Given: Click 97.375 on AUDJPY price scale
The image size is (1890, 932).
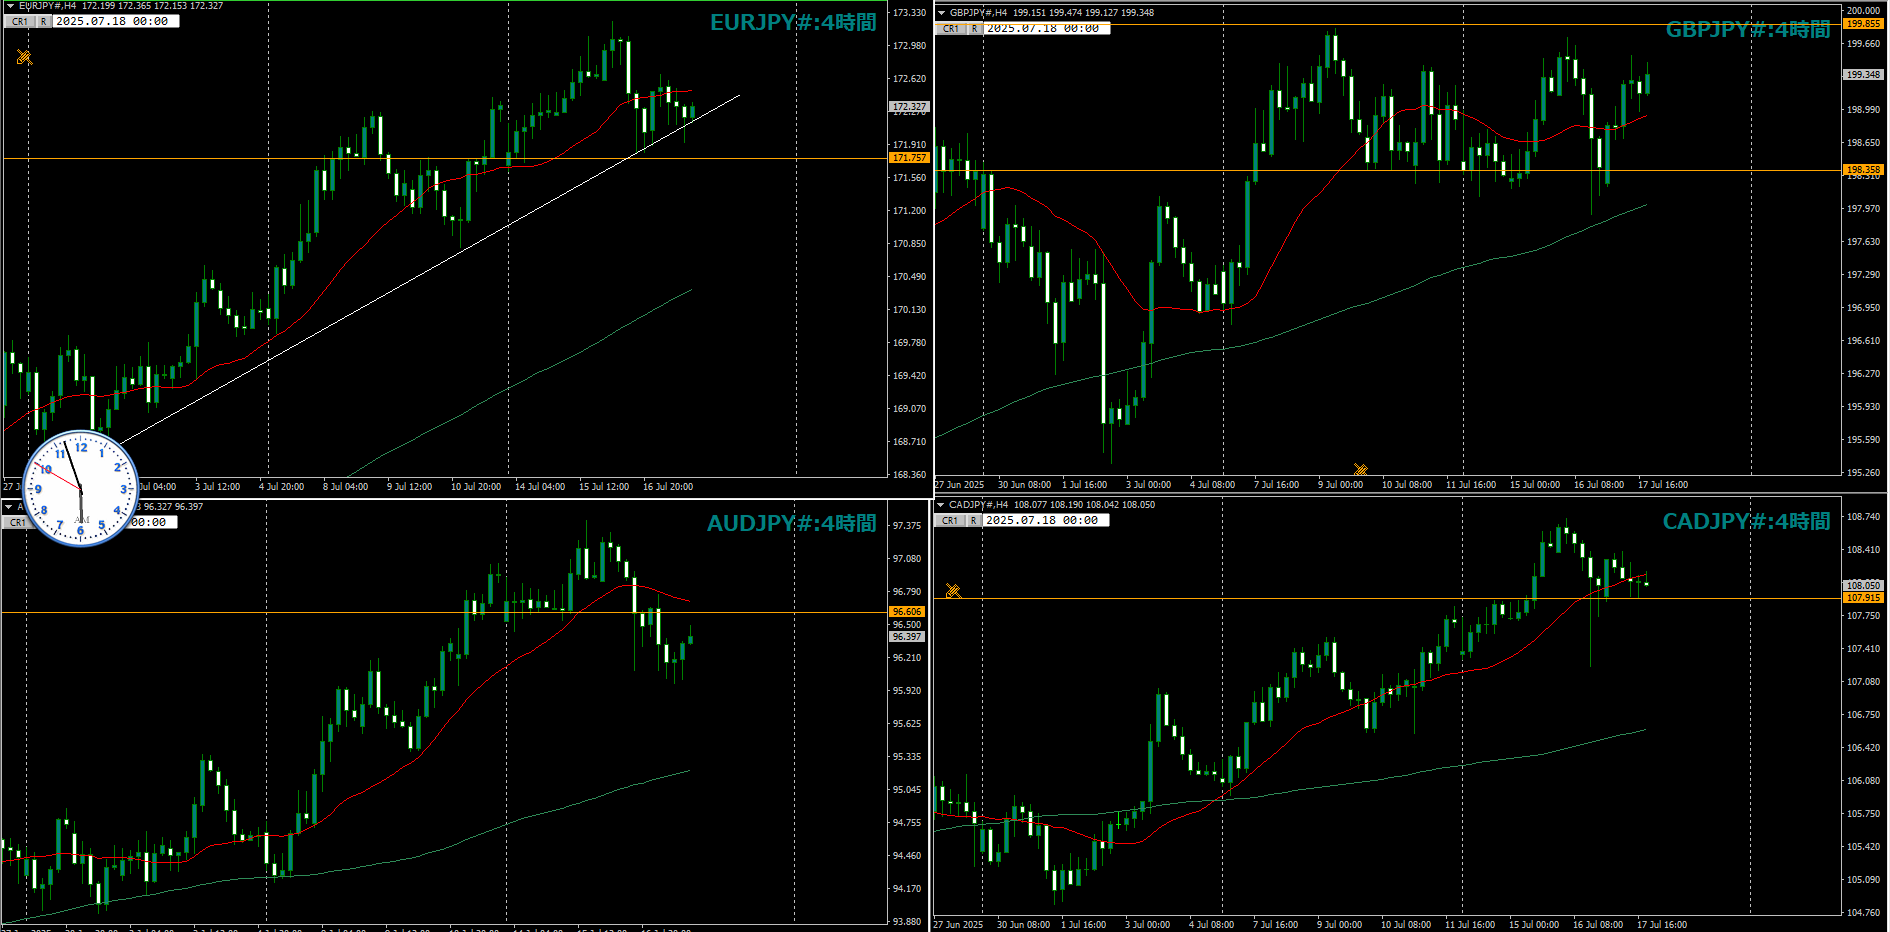Looking at the screenshot, I should (x=907, y=526).
